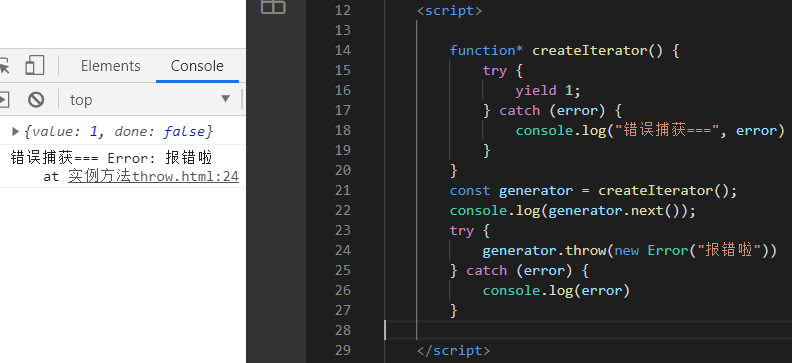Expand the {value: 1, done: false} object
The width and height of the screenshot is (792, 363).
pyautogui.click(x=16, y=132)
